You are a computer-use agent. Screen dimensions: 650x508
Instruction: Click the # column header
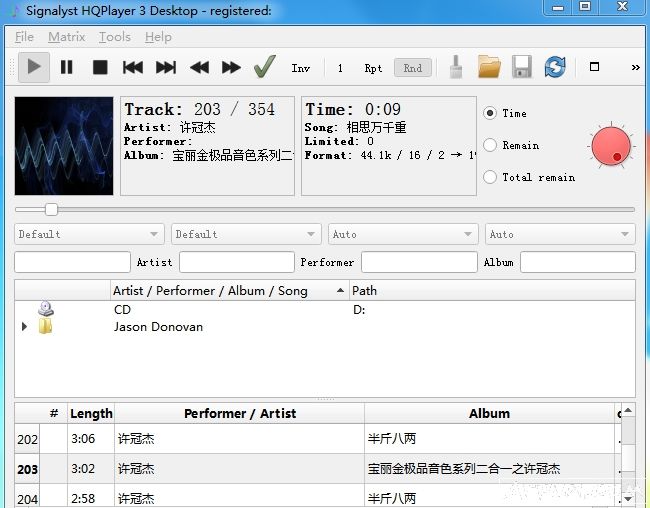53,413
